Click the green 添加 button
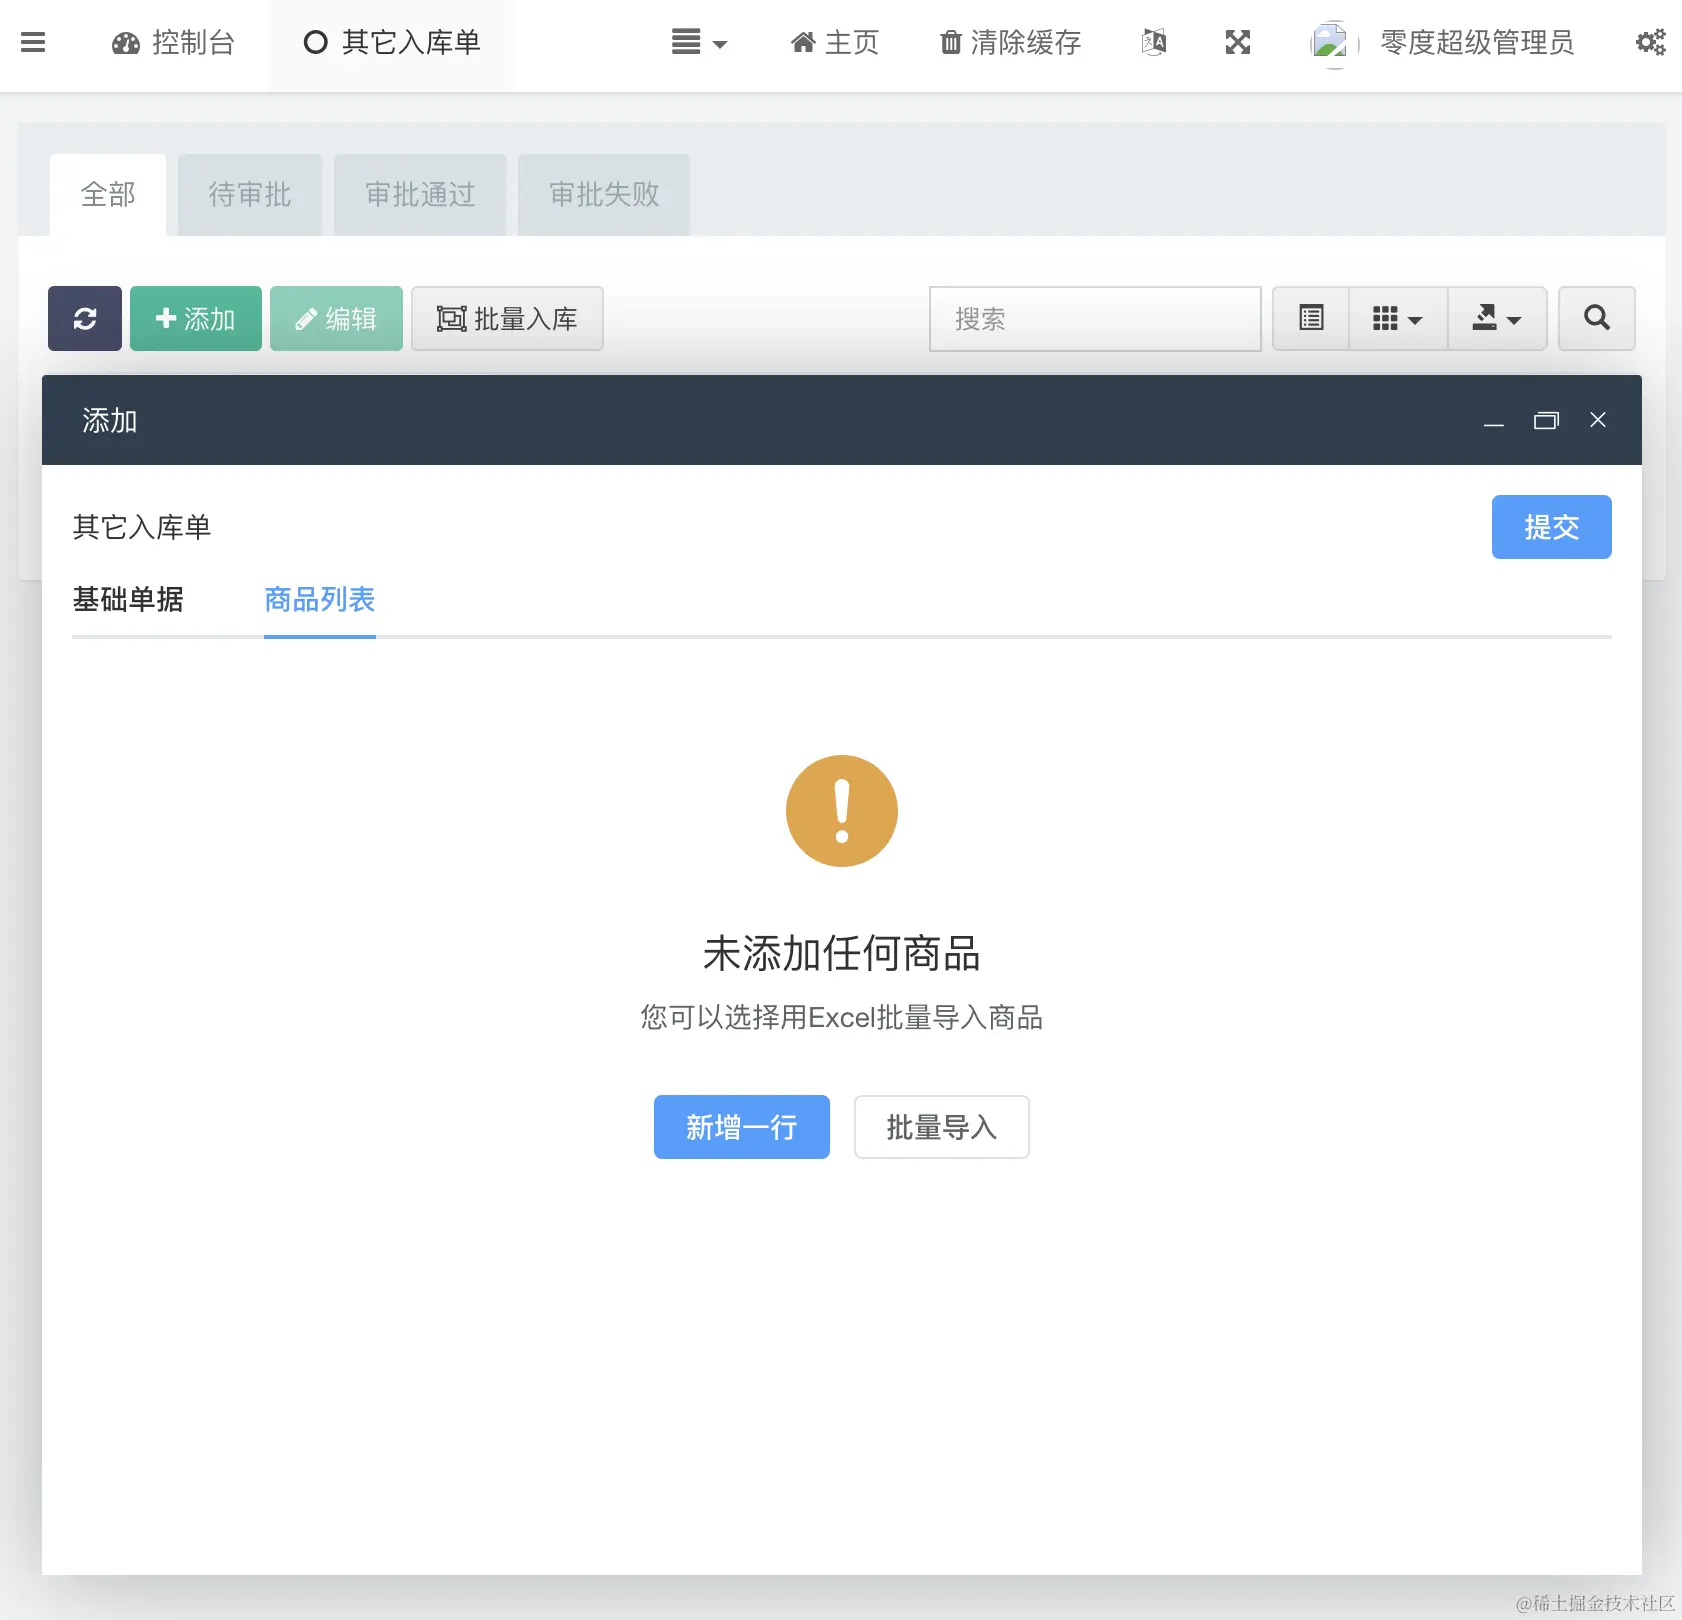Image resolution: width=1682 pixels, height=1620 pixels. pyautogui.click(x=196, y=319)
